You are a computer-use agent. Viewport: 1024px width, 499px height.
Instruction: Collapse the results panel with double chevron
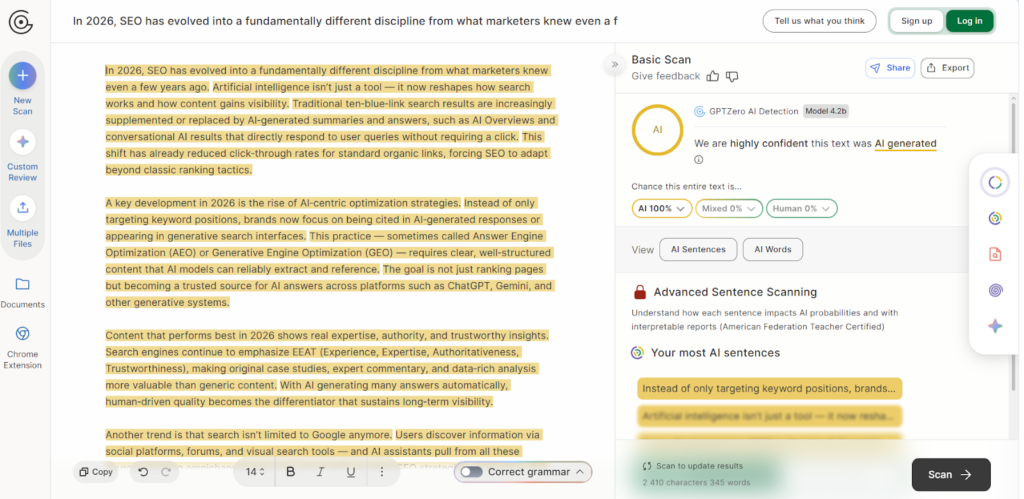(x=615, y=65)
